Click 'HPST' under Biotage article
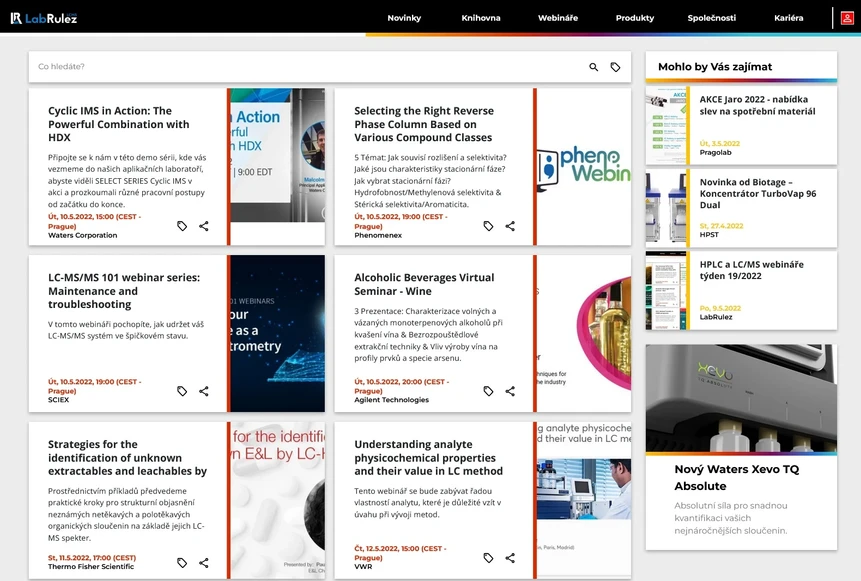Screen dimensions: 861x581 coord(709,234)
